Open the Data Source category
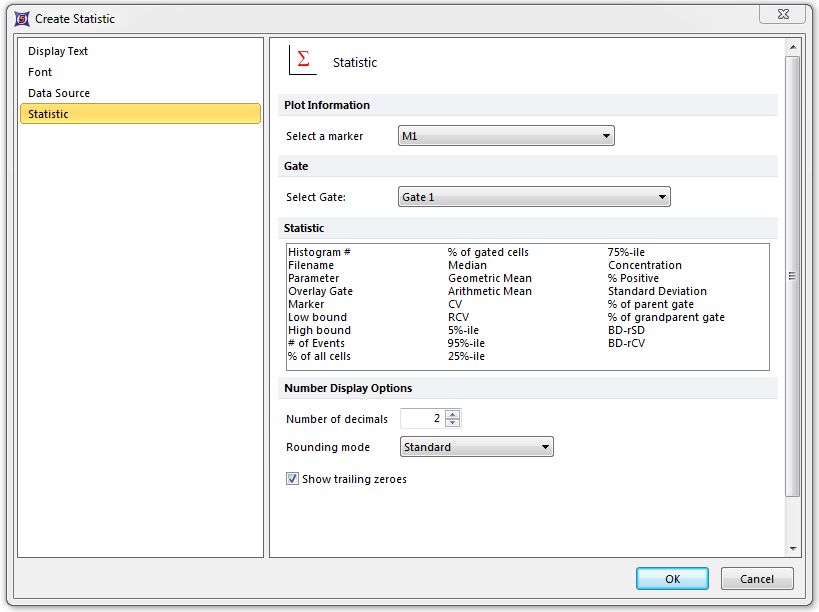Viewport: 819px width, 612px height. (59, 93)
